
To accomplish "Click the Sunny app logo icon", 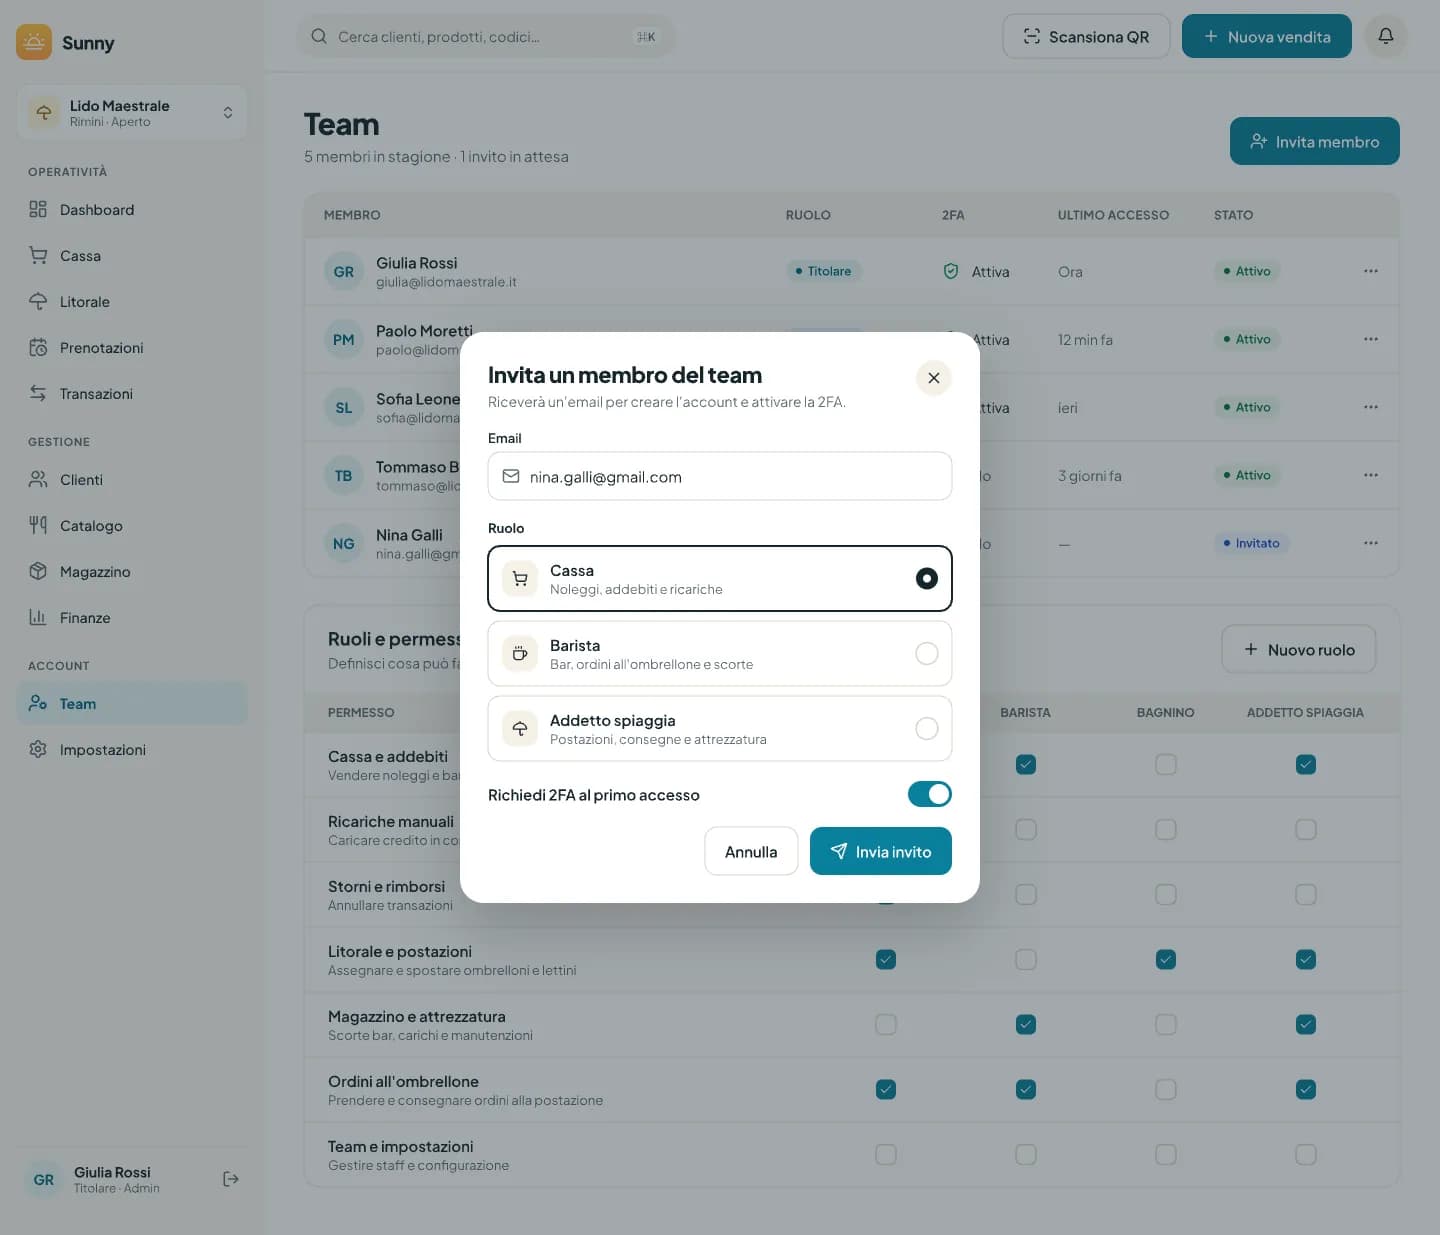I will (34, 42).
